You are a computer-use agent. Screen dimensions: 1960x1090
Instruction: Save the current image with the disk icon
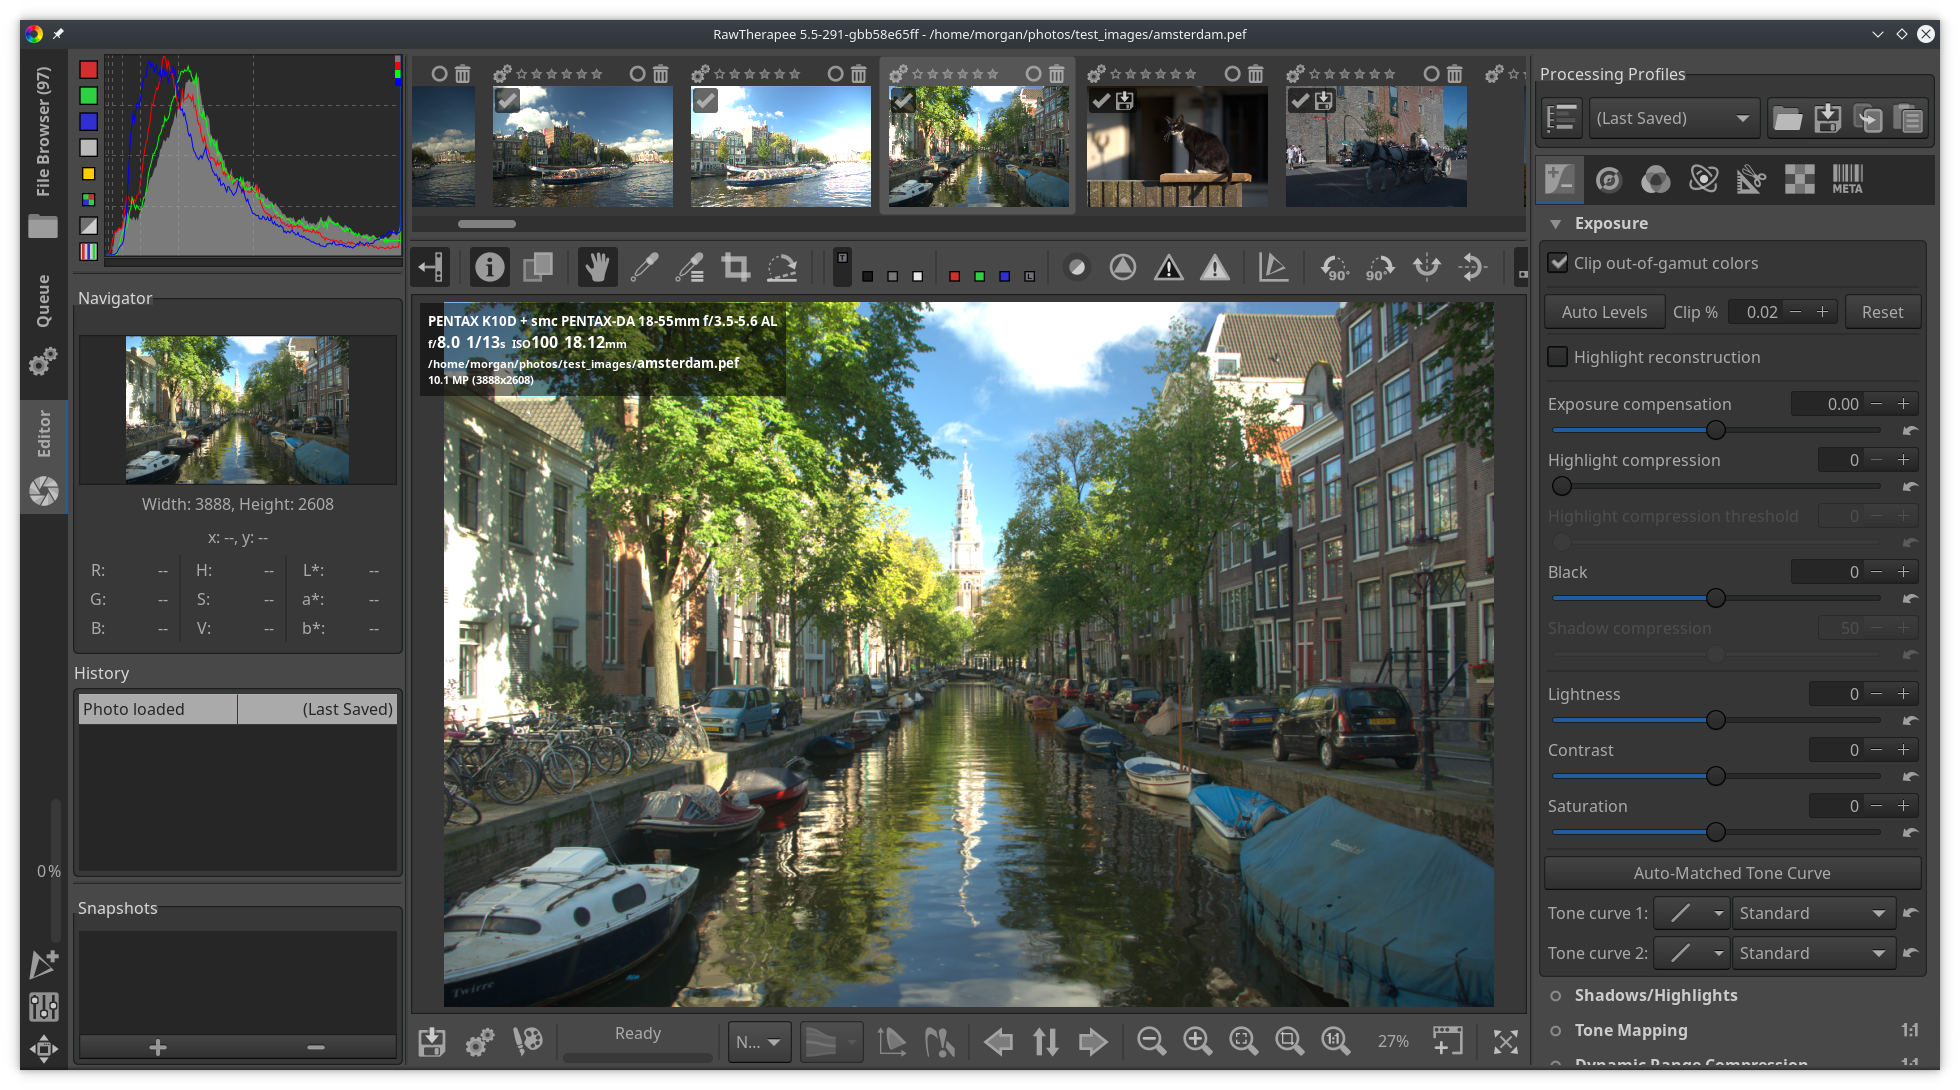pos(432,1041)
